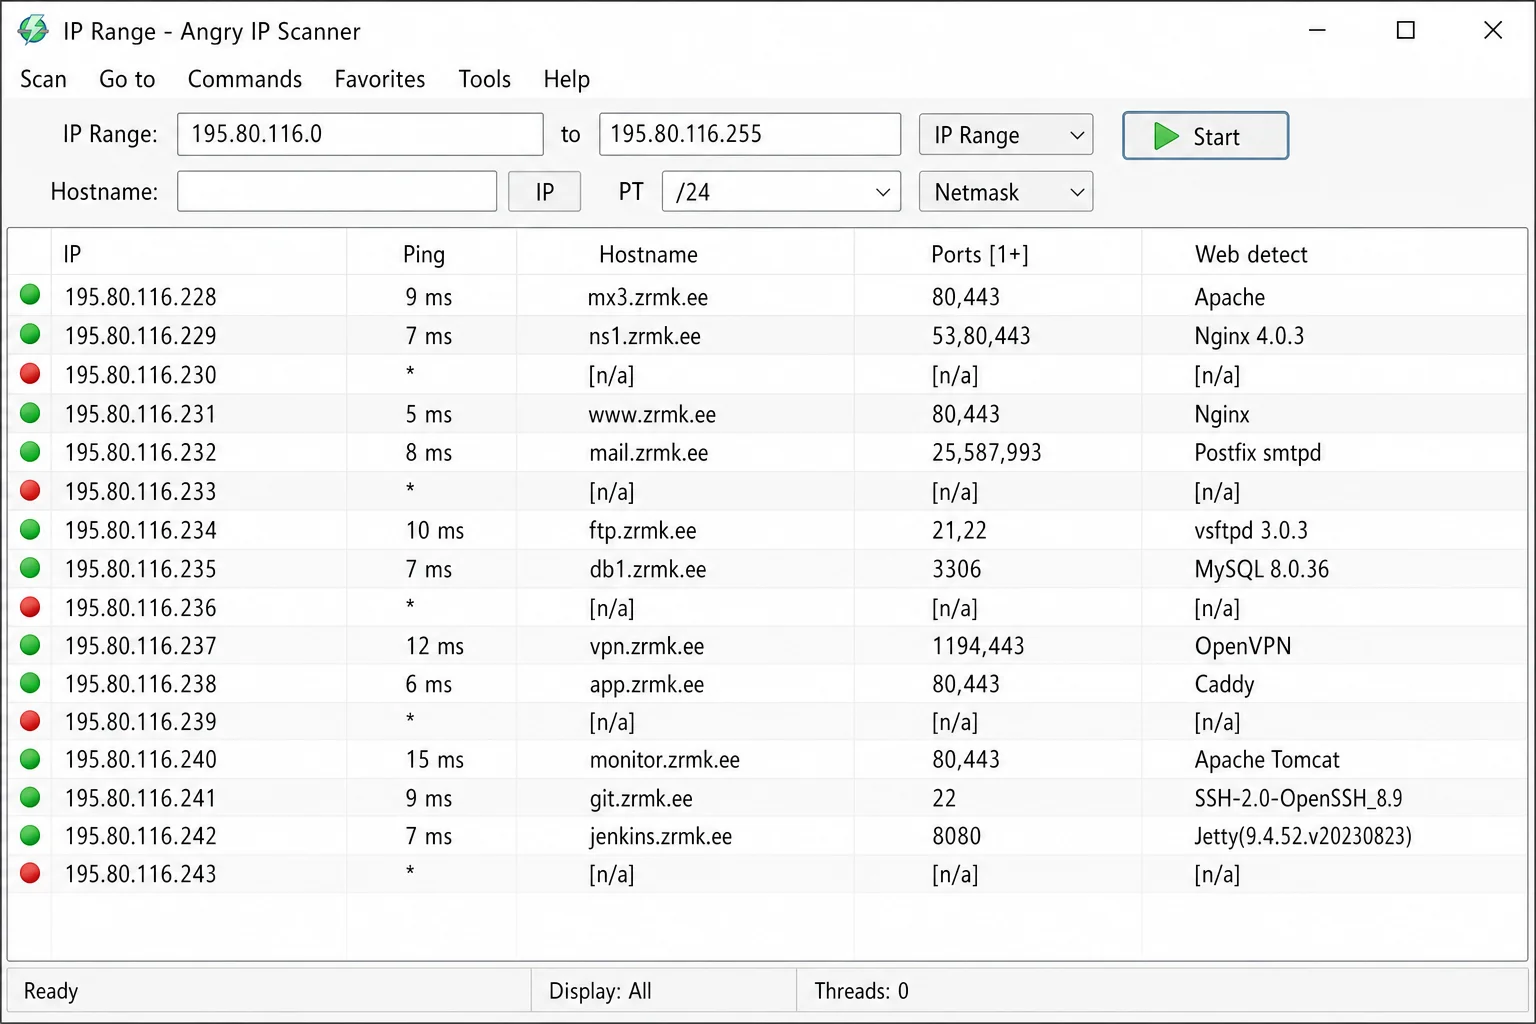This screenshot has width=1536, height=1024.
Task: Select hostname app.zrmk.ee
Action: (647, 685)
